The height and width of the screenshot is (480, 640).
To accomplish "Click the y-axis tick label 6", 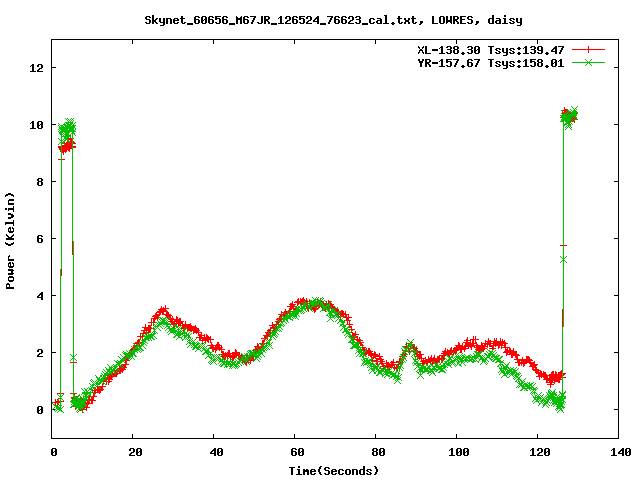I will click(40, 239).
